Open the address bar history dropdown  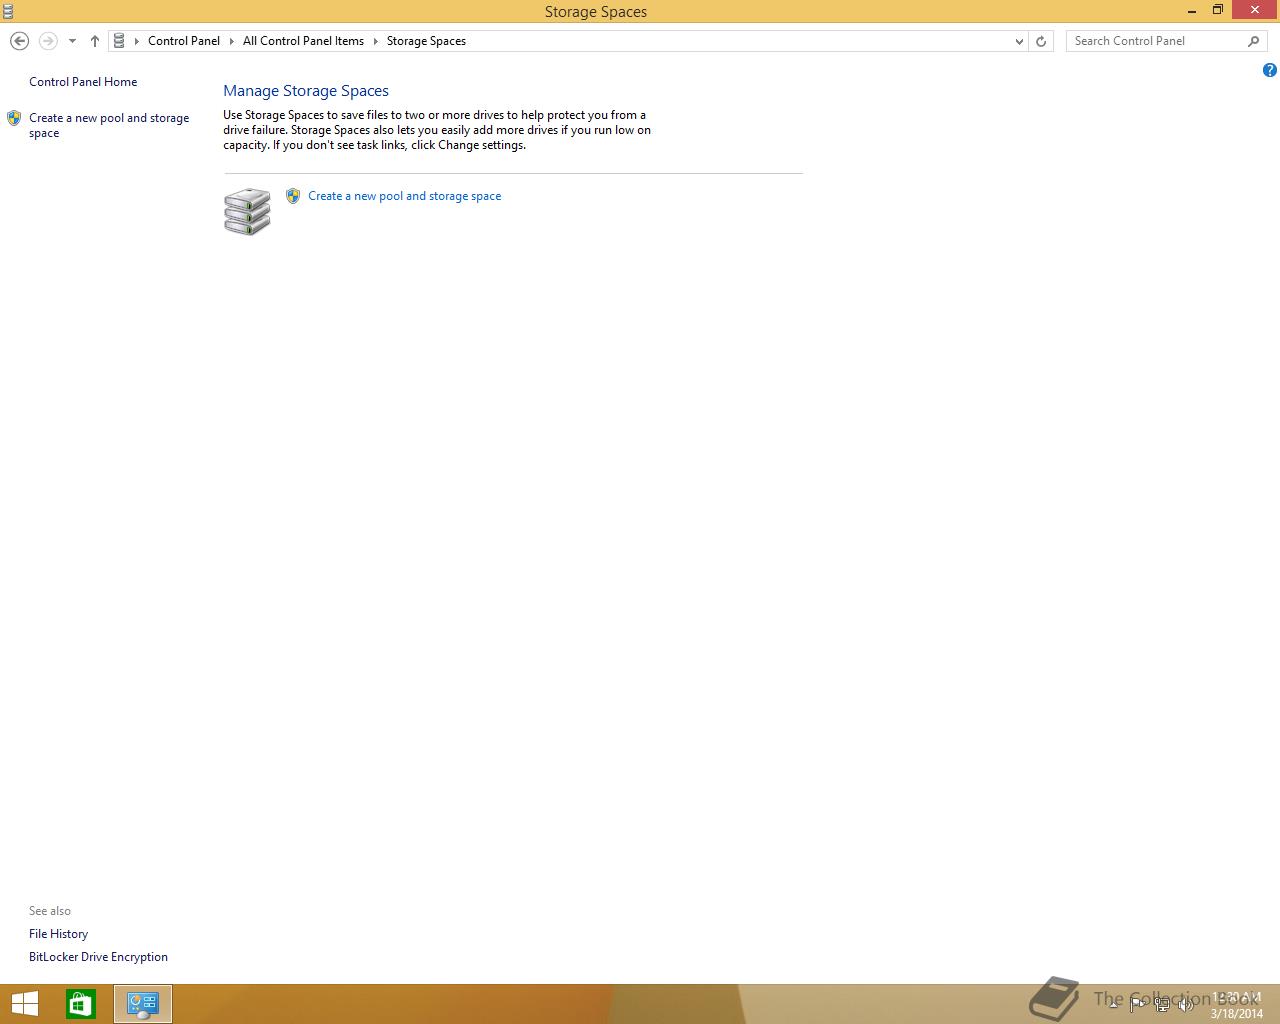pyautogui.click(x=1019, y=41)
